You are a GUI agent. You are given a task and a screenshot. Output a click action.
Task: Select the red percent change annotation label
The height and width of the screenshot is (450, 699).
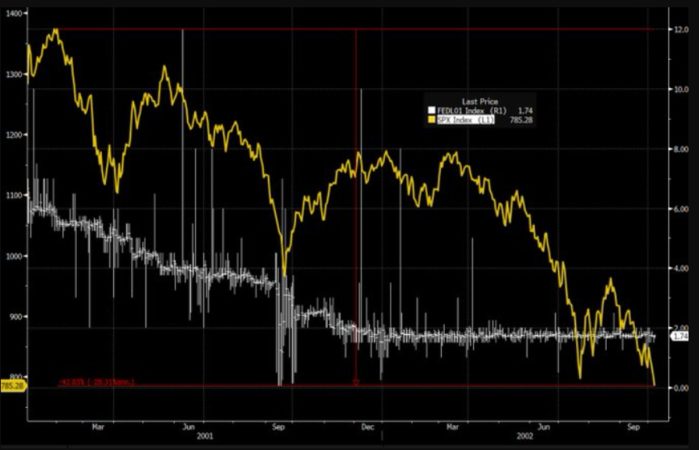click(95, 382)
